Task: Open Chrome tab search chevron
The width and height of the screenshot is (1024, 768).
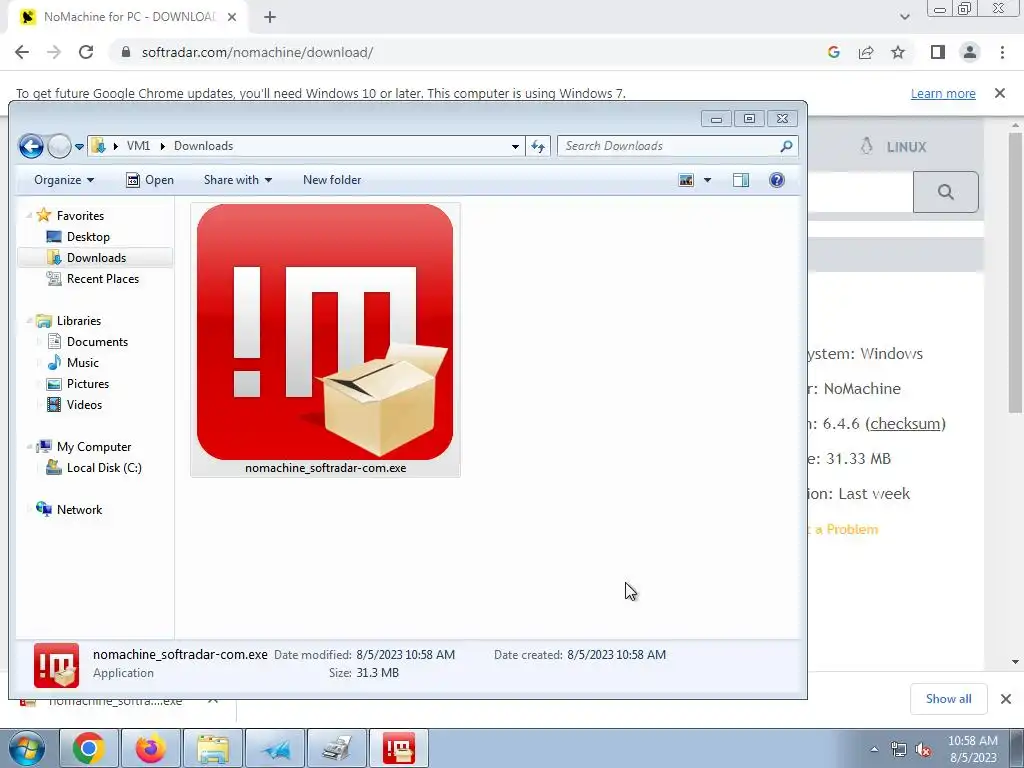Action: (904, 17)
